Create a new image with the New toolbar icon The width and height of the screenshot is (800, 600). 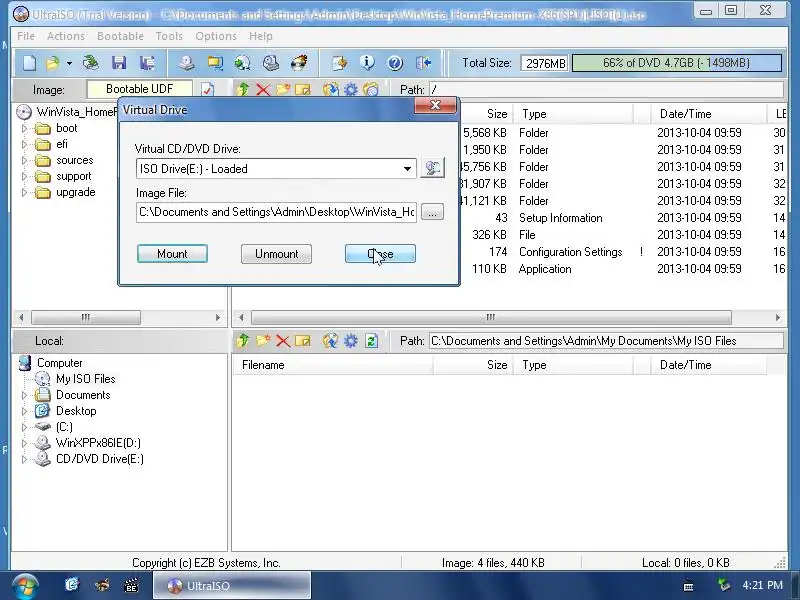tap(30, 63)
